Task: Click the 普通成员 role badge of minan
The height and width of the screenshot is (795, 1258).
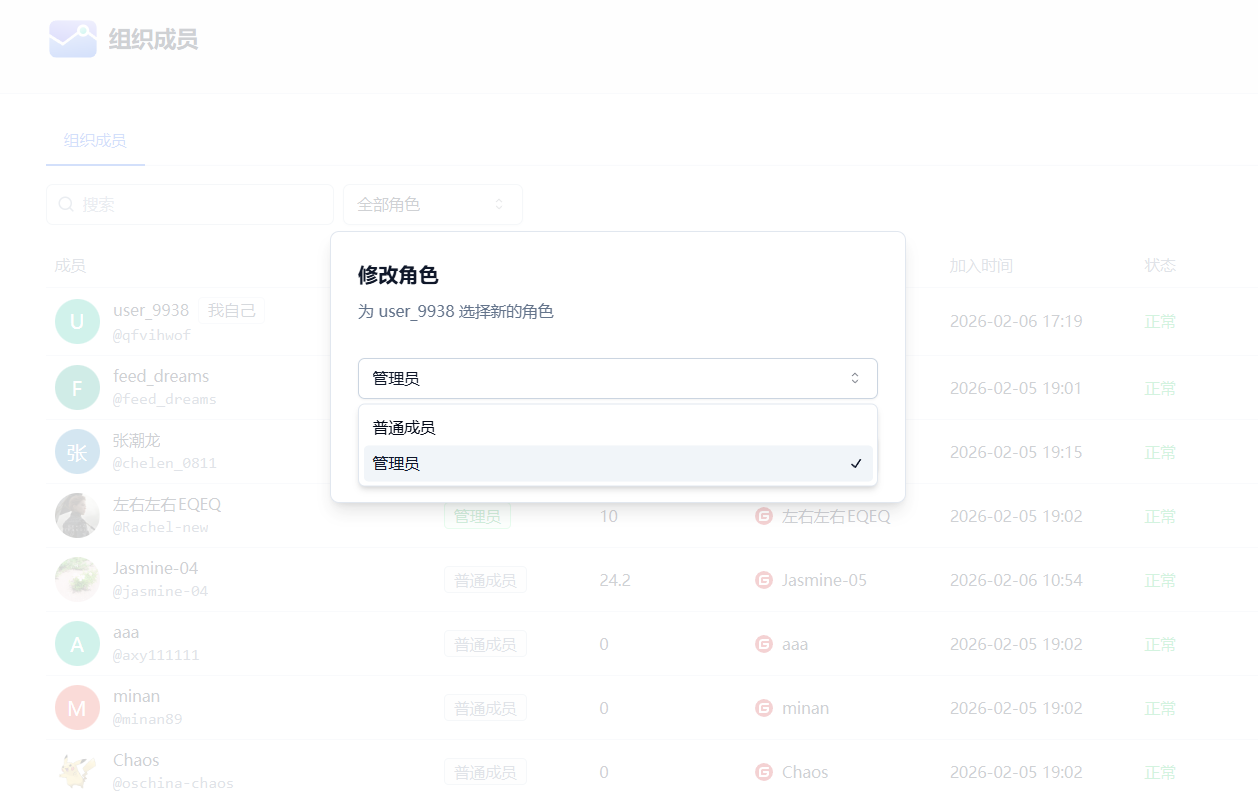Action: pos(485,708)
